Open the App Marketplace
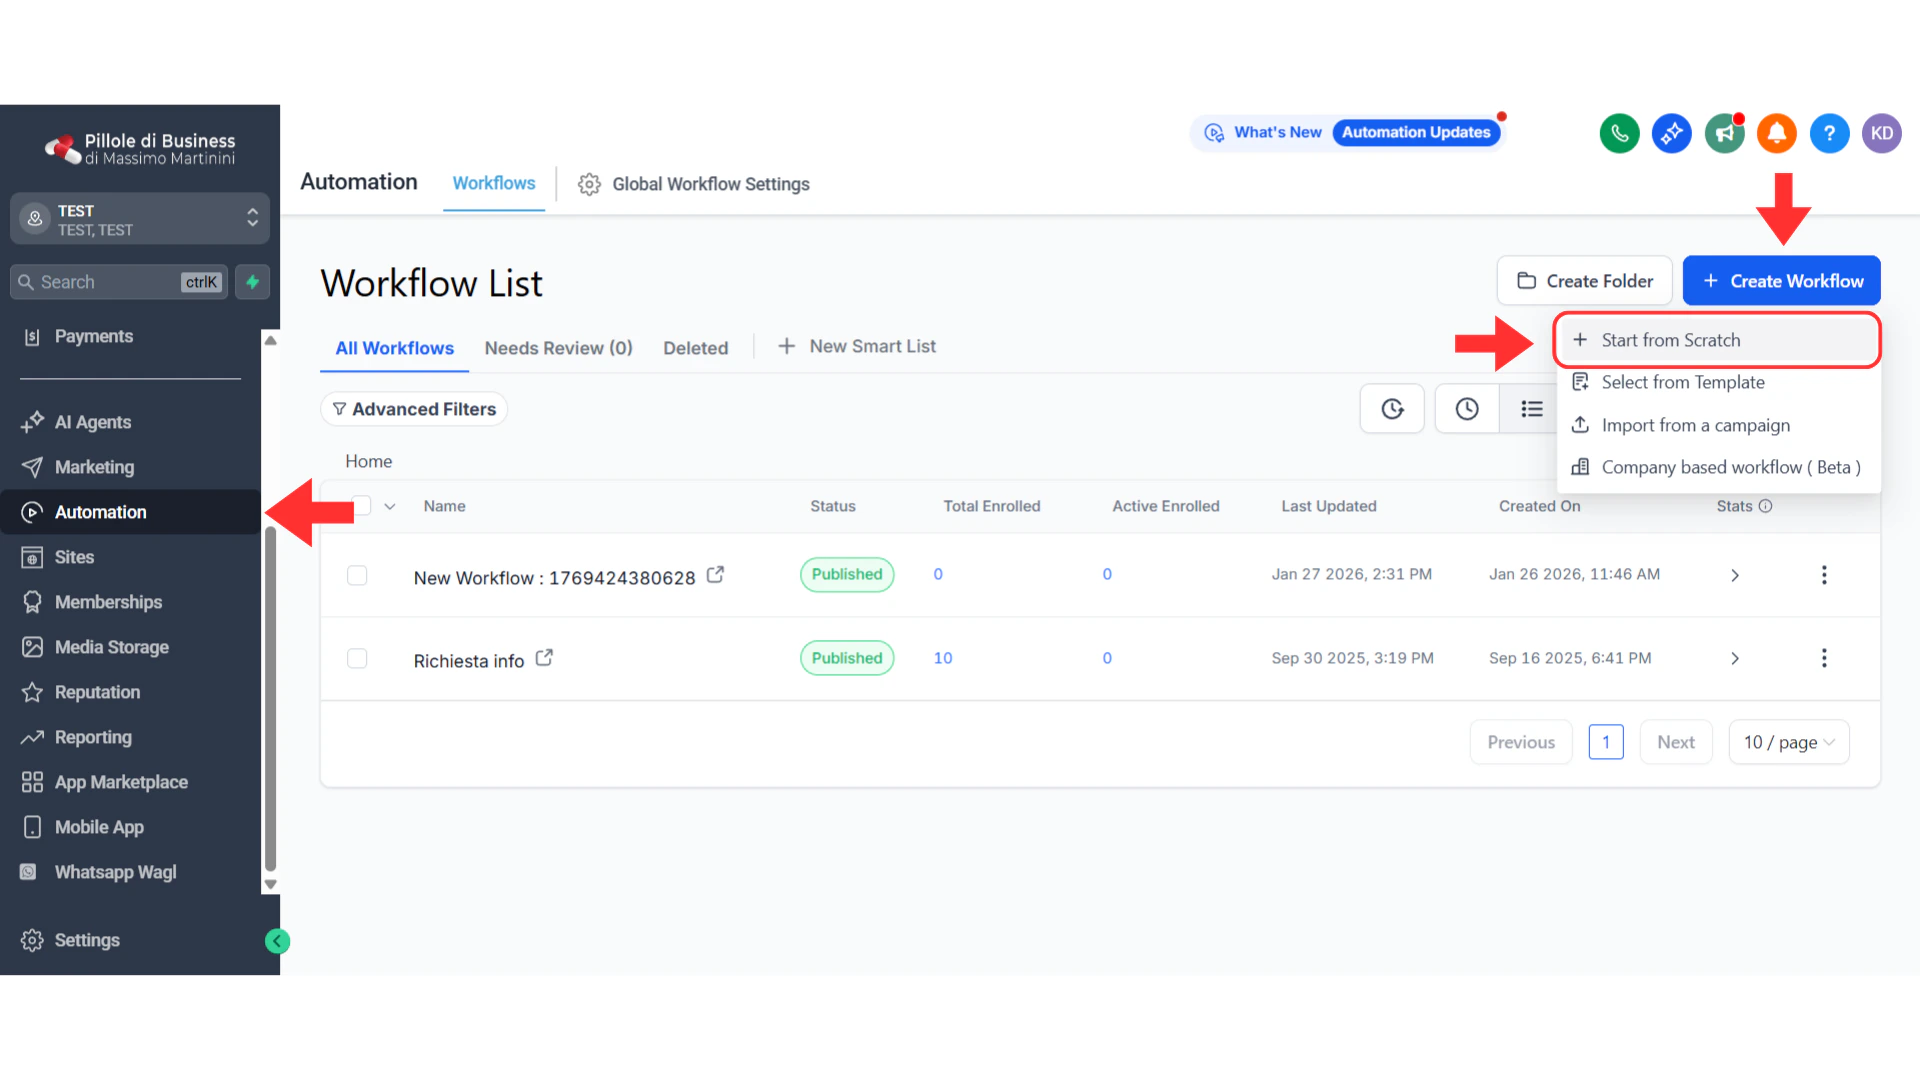The height and width of the screenshot is (1080, 1920). [x=120, y=781]
